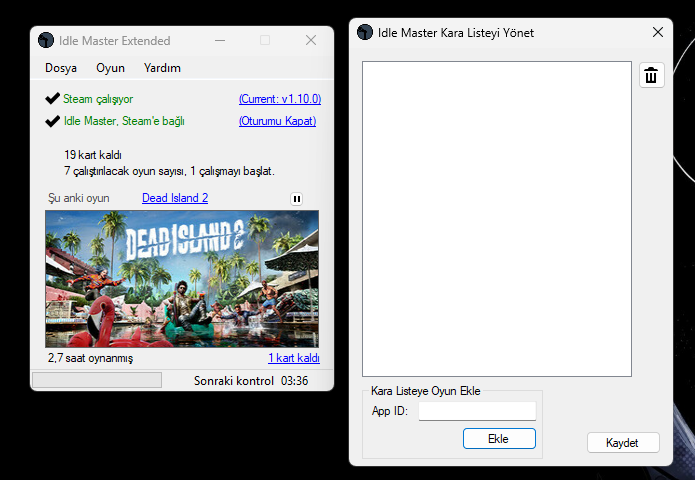Click the Idle Master Extended title bar app icon
This screenshot has height=480, width=695.
point(46,40)
